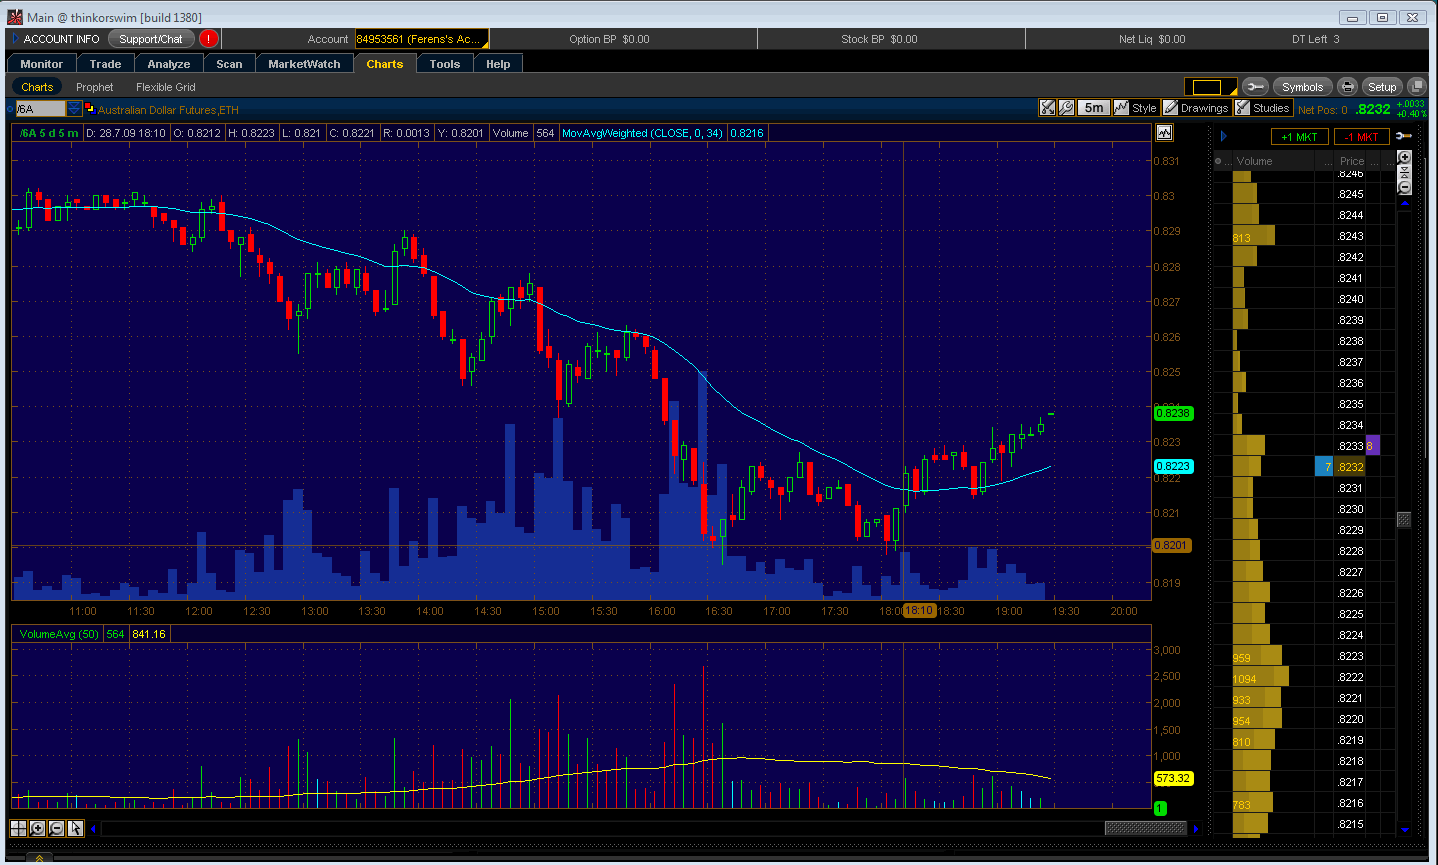
Task: Open the Trade tab
Action: [x=105, y=63]
